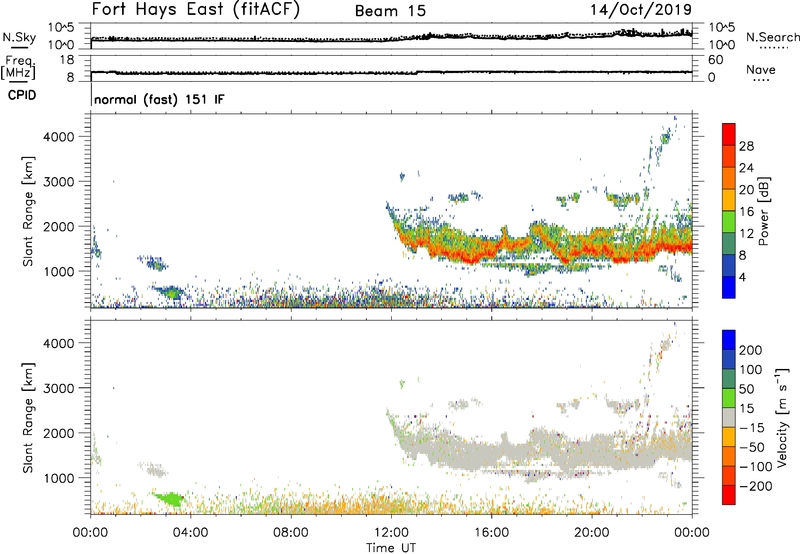Viewport: 800px width, 554px height.
Task: Click the leftmost '00:00' time tick label
Action: click(x=90, y=533)
